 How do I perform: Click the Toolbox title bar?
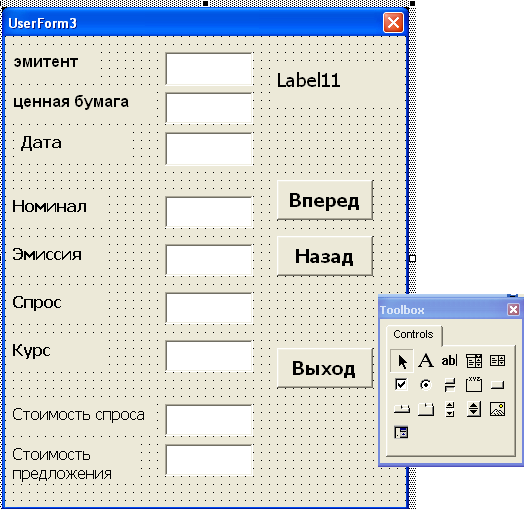(443, 310)
